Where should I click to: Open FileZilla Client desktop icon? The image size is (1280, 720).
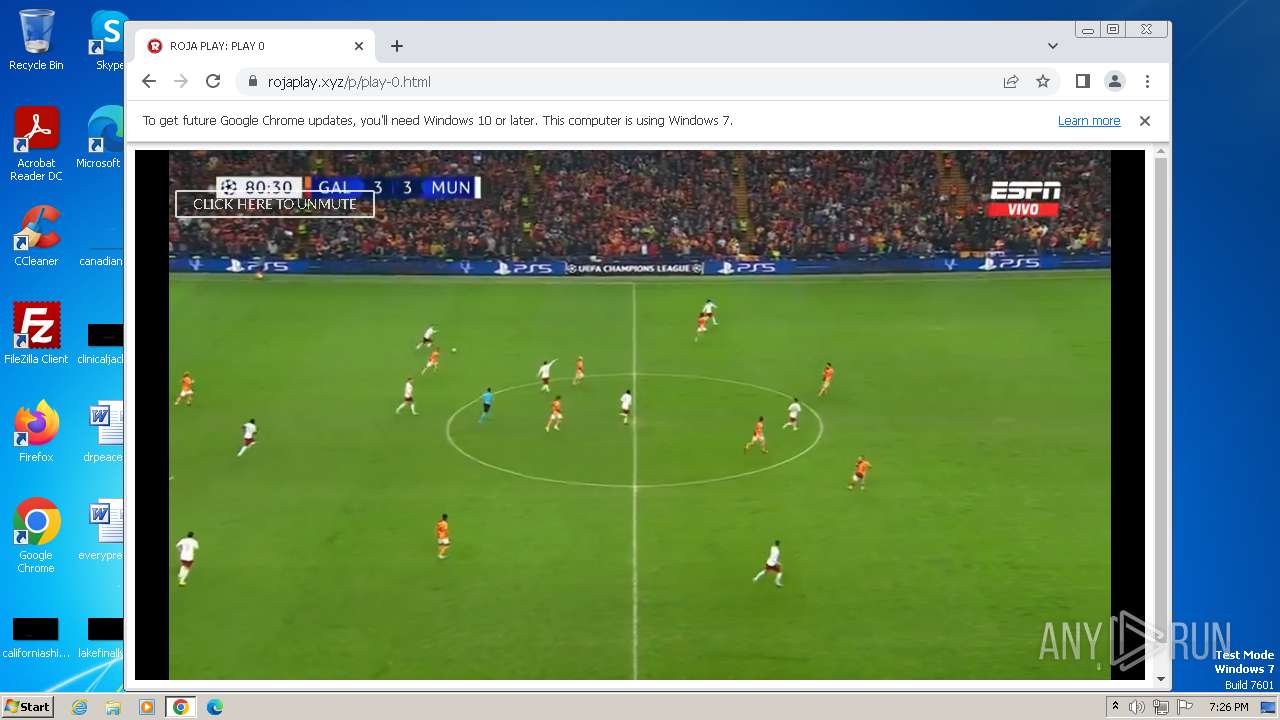coord(36,334)
